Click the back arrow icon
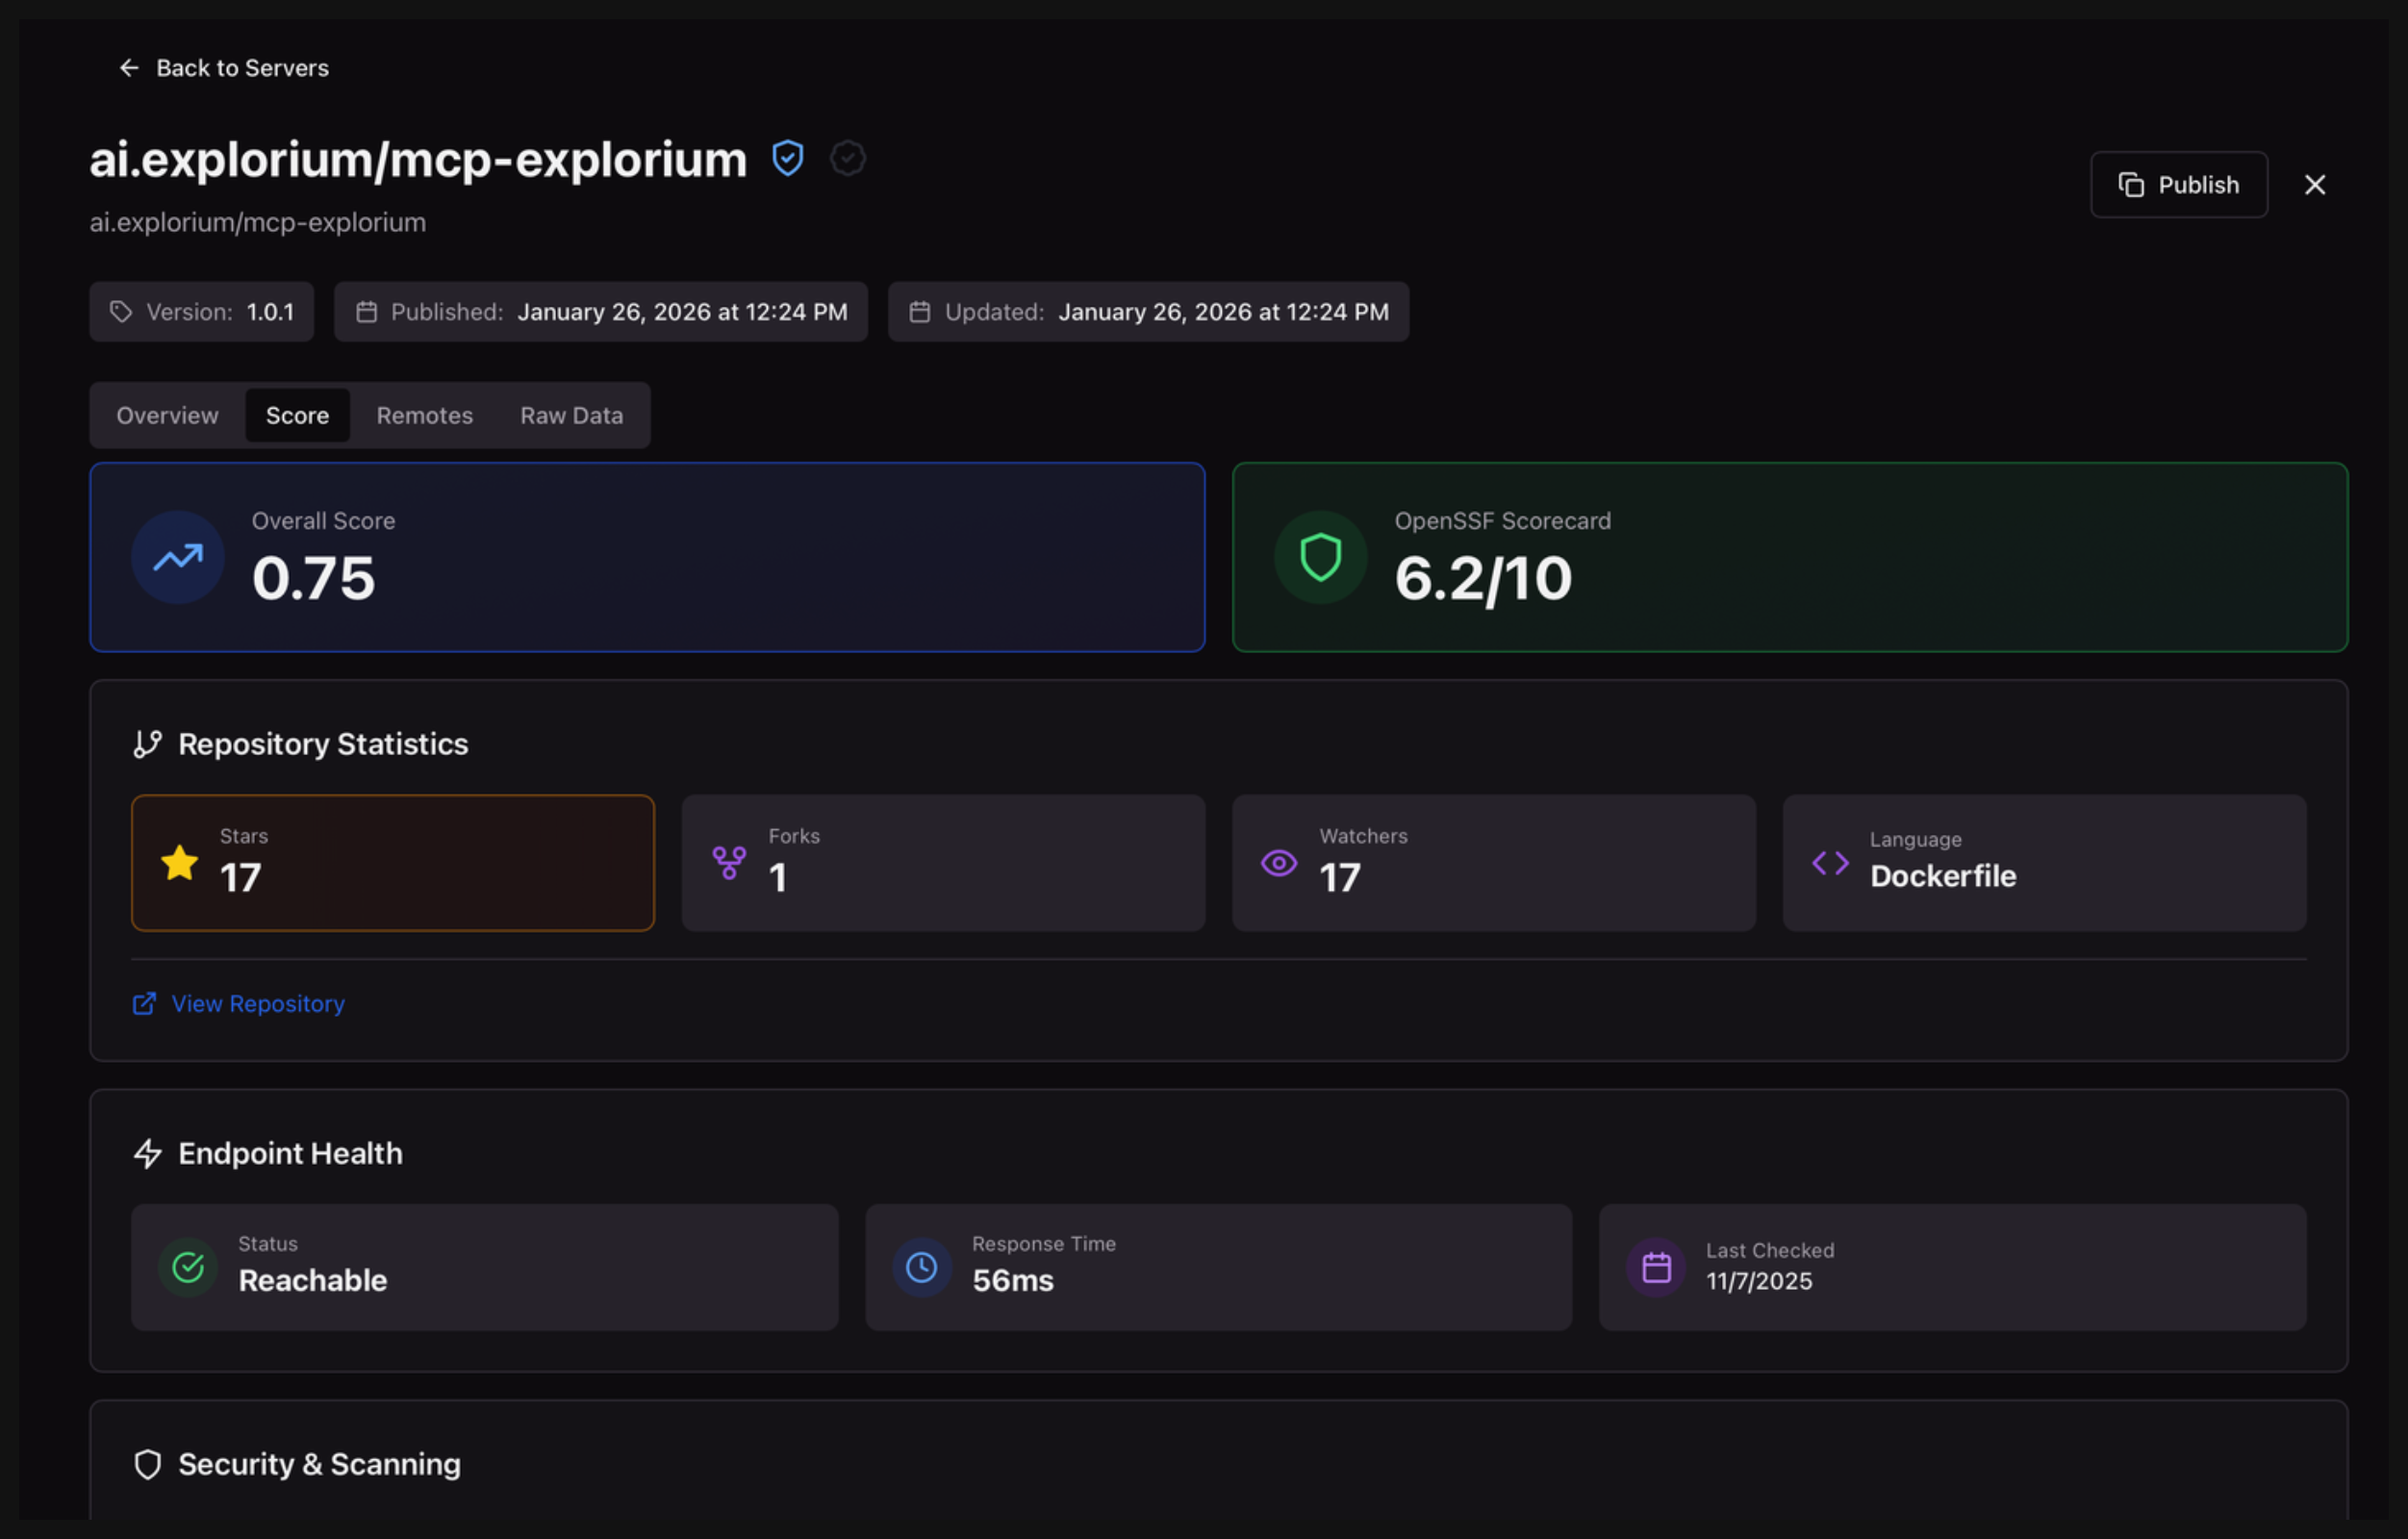This screenshot has height=1539, width=2408. pos(129,68)
